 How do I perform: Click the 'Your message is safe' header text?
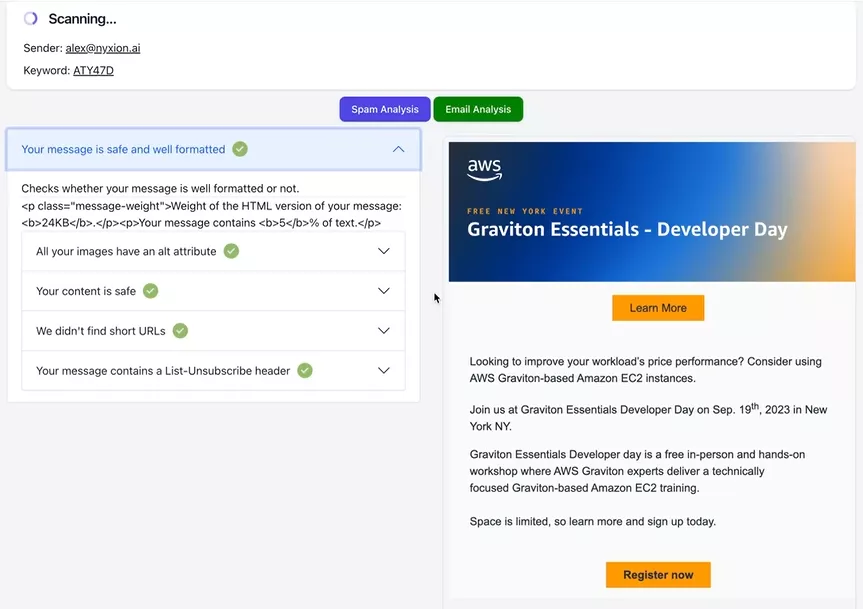pyautogui.click(x=123, y=149)
